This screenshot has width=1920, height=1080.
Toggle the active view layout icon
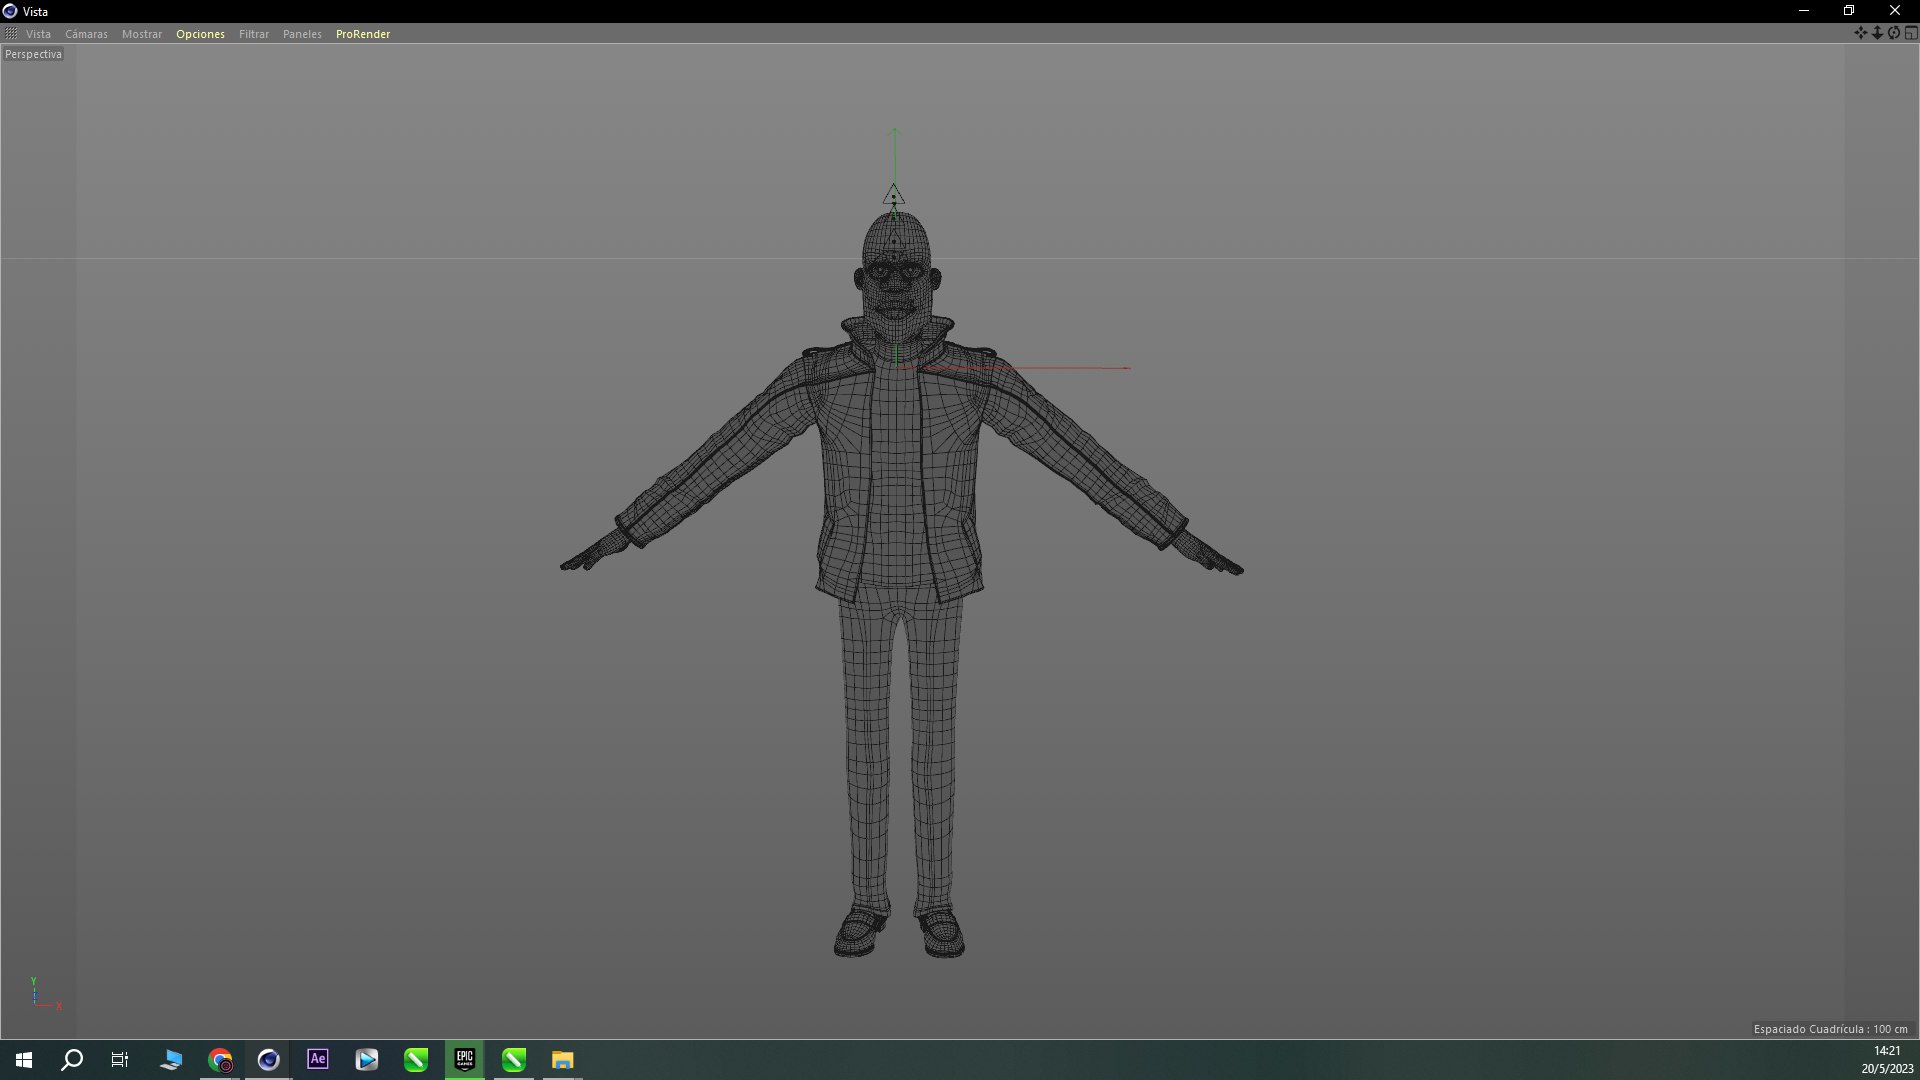pyautogui.click(x=1911, y=33)
